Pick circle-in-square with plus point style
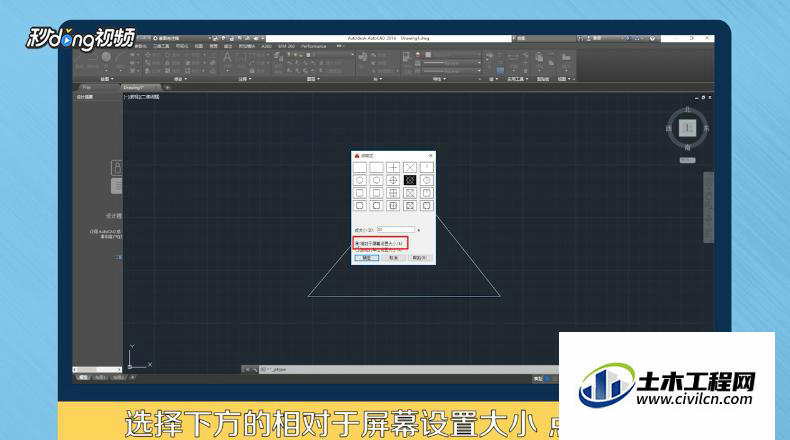Viewport: 790px width, 440px height. [393, 206]
